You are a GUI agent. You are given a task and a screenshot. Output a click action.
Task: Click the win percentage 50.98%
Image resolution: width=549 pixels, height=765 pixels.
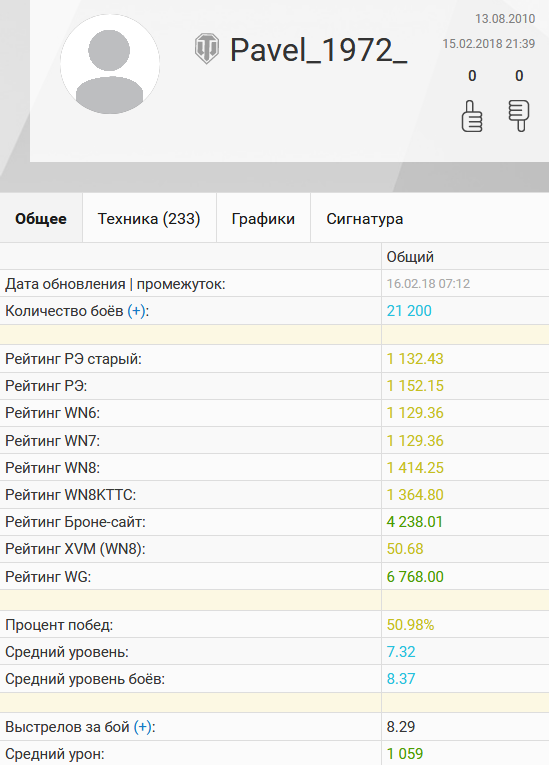tap(410, 625)
